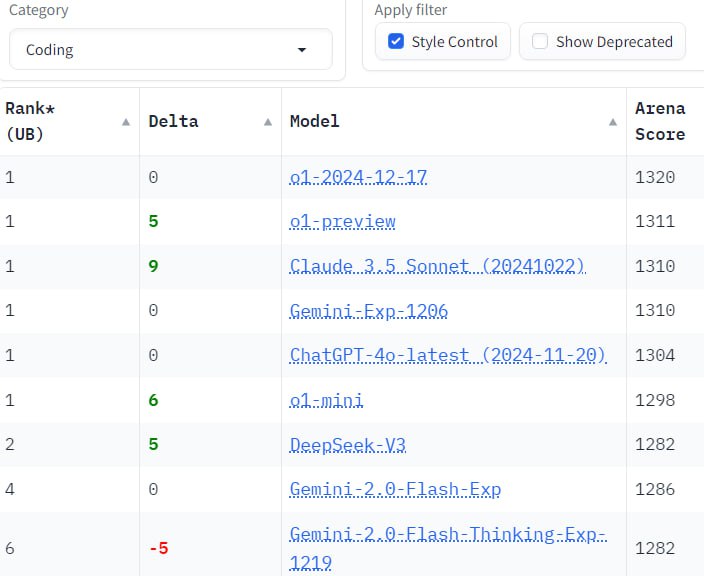Click the Delta column header label
Screen dimensions: 704x576
click(173, 121)
